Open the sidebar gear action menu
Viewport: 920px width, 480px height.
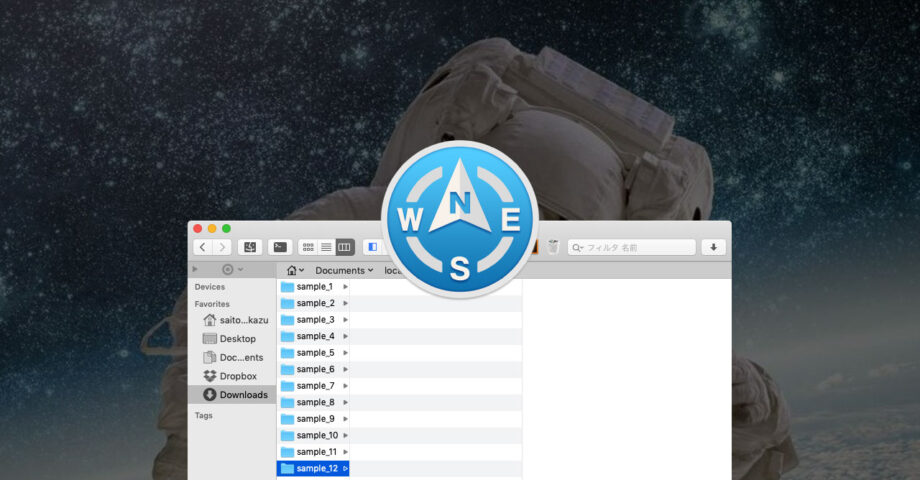click(x=231, y=270)
